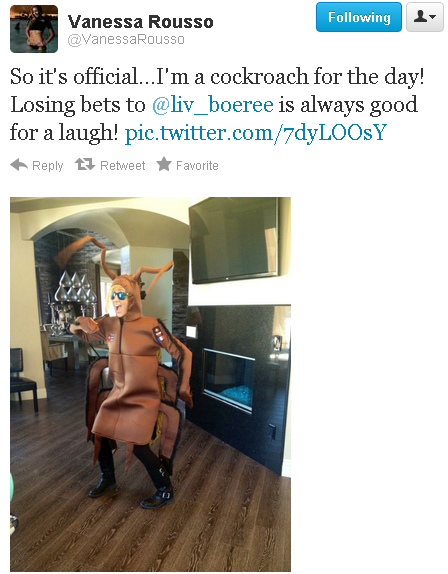
Task: Unfollow using the blue Following button
Action: point(359,17)
